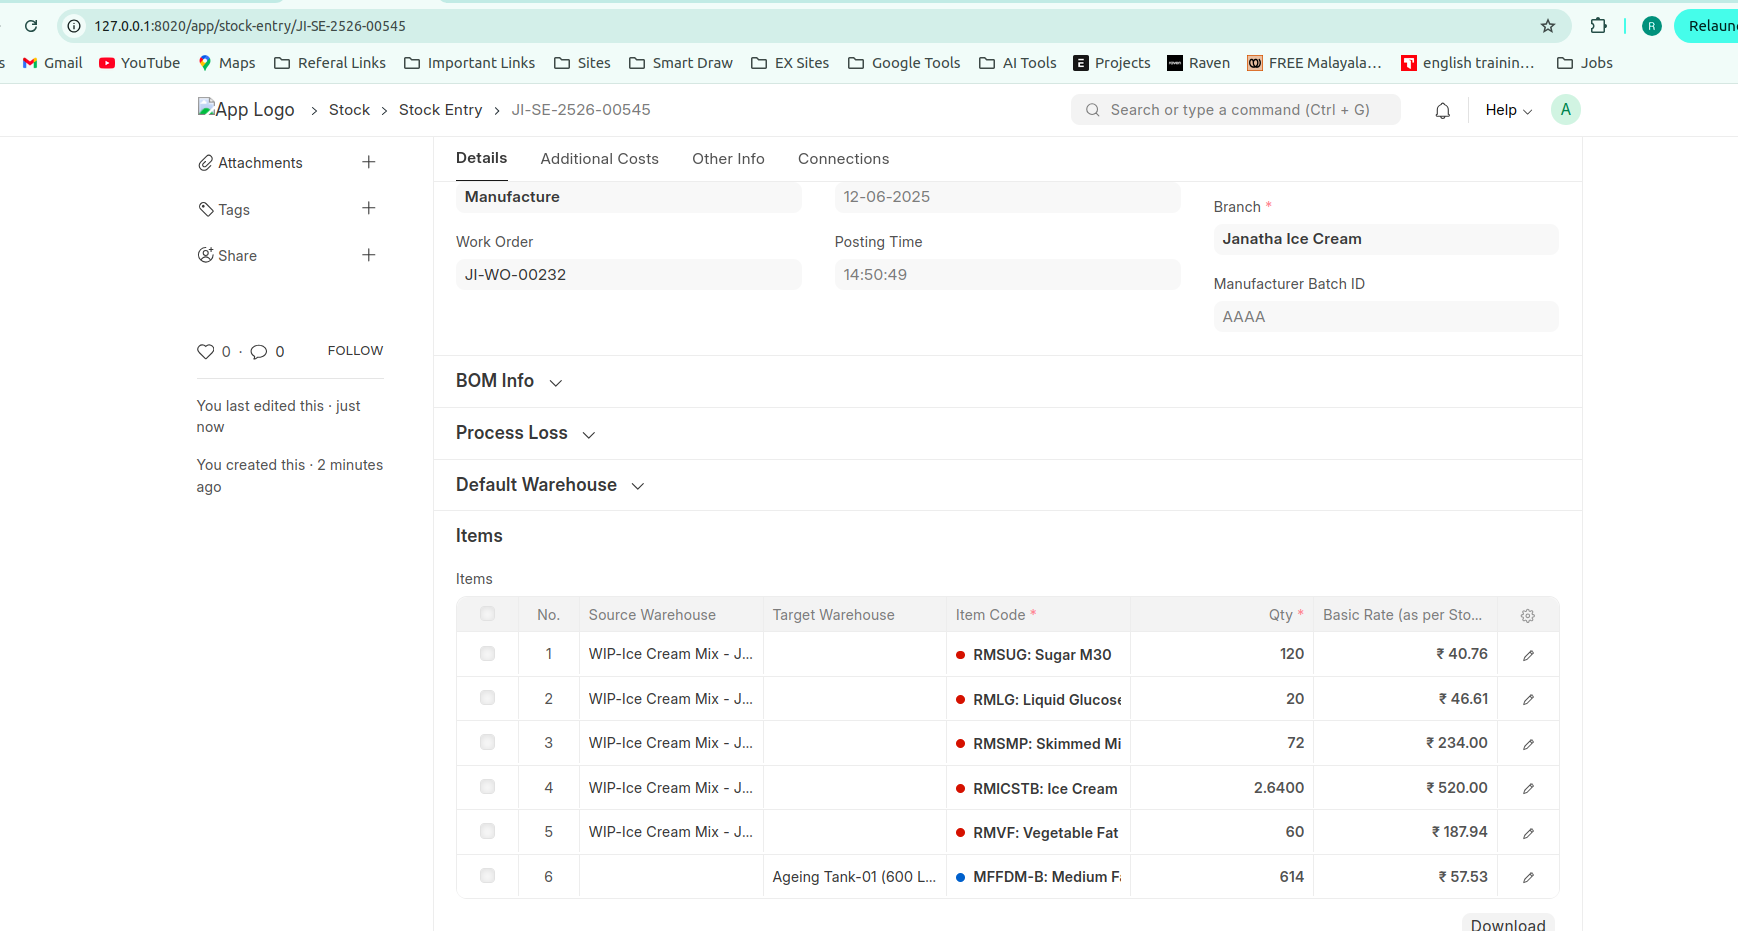This screenshot has width=1738, height=931.
Task: Click the heart like icon in sidebar
Action: tap(206, 351)
